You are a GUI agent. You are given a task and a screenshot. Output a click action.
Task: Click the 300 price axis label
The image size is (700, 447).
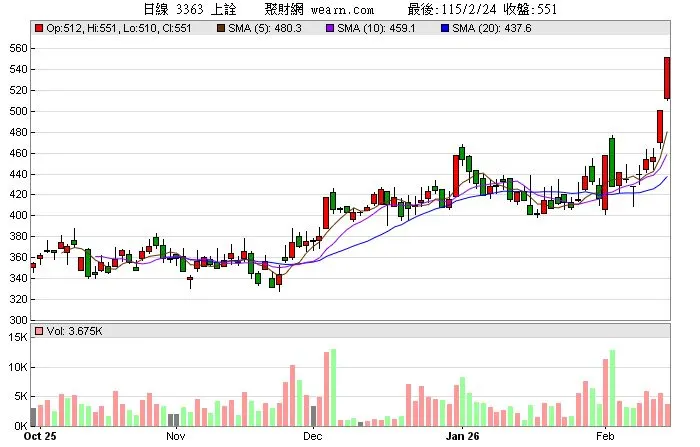click(x=18, y=320)
